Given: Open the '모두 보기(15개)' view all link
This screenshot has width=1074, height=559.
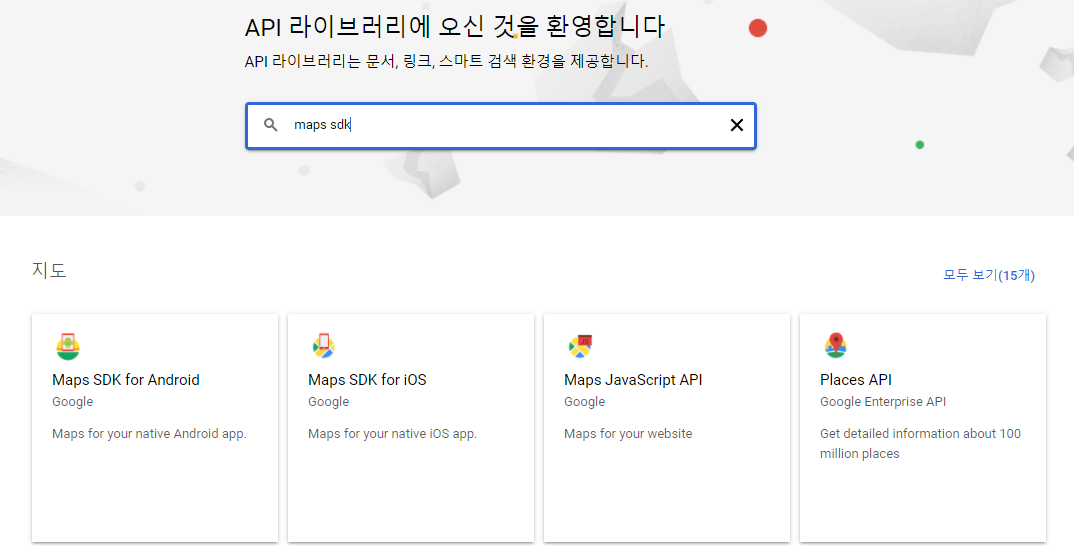Looking at the screenshot, I should tap(988, 275).
